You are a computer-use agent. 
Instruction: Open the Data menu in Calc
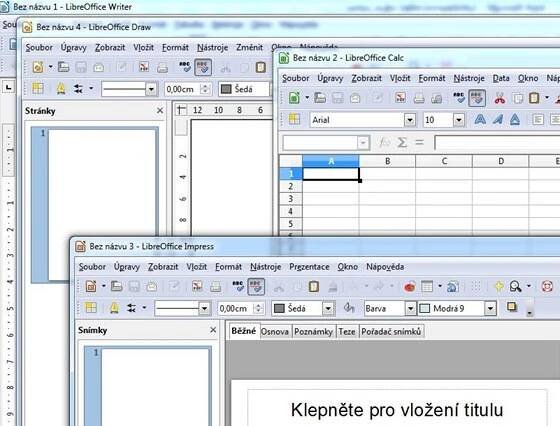[501, 78]
